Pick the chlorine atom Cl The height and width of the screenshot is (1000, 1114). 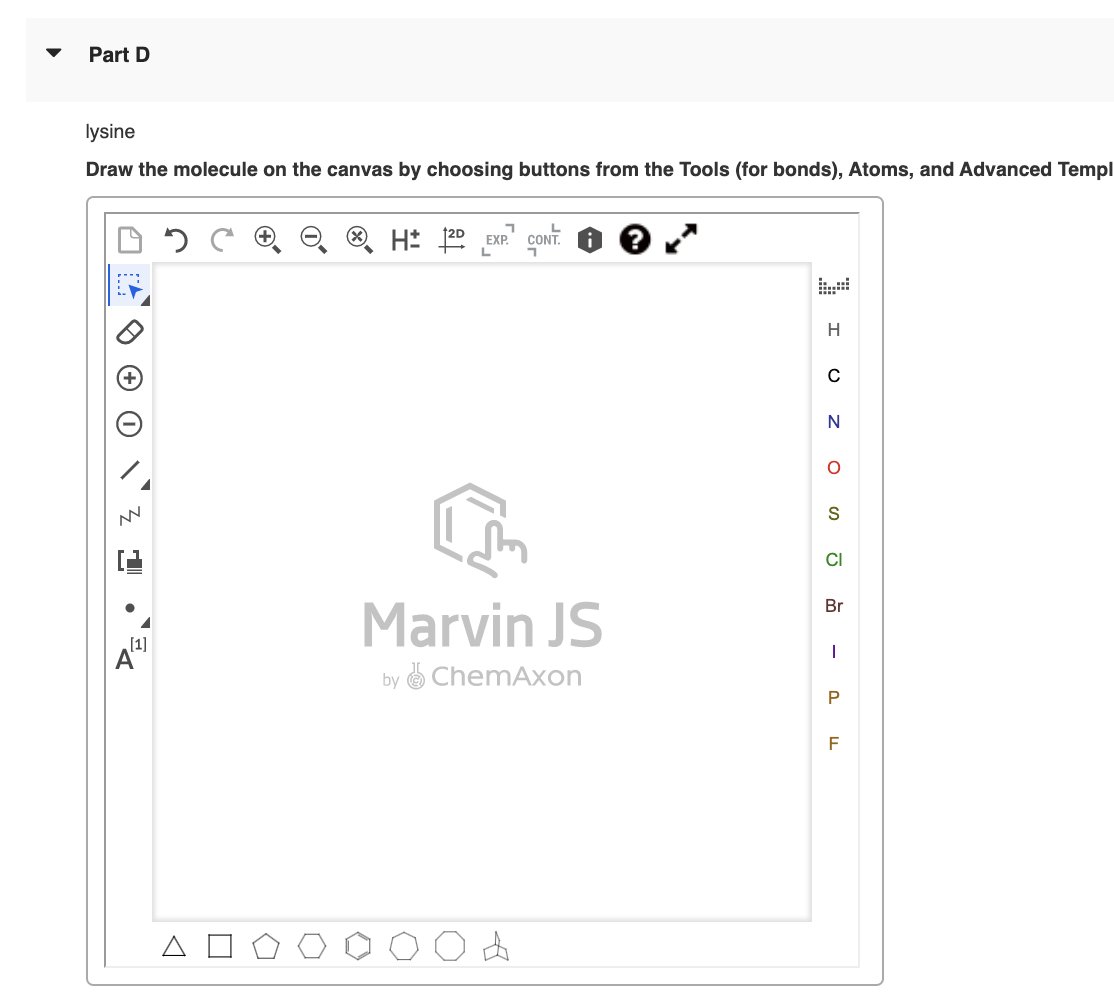click(x=834, y=560)
